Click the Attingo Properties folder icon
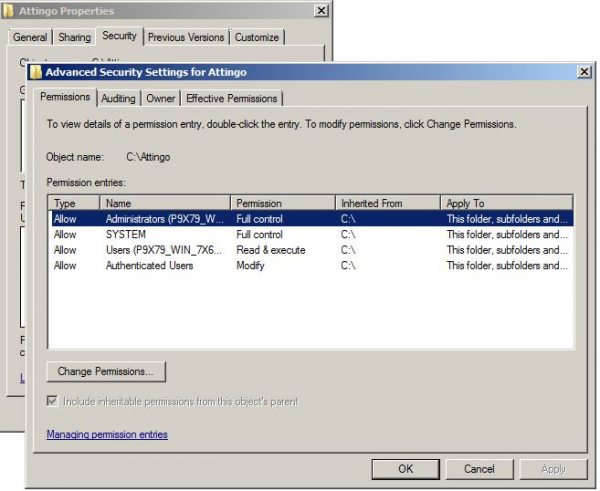This screenshot has height=491, width=600. click(x=10, y=9)
